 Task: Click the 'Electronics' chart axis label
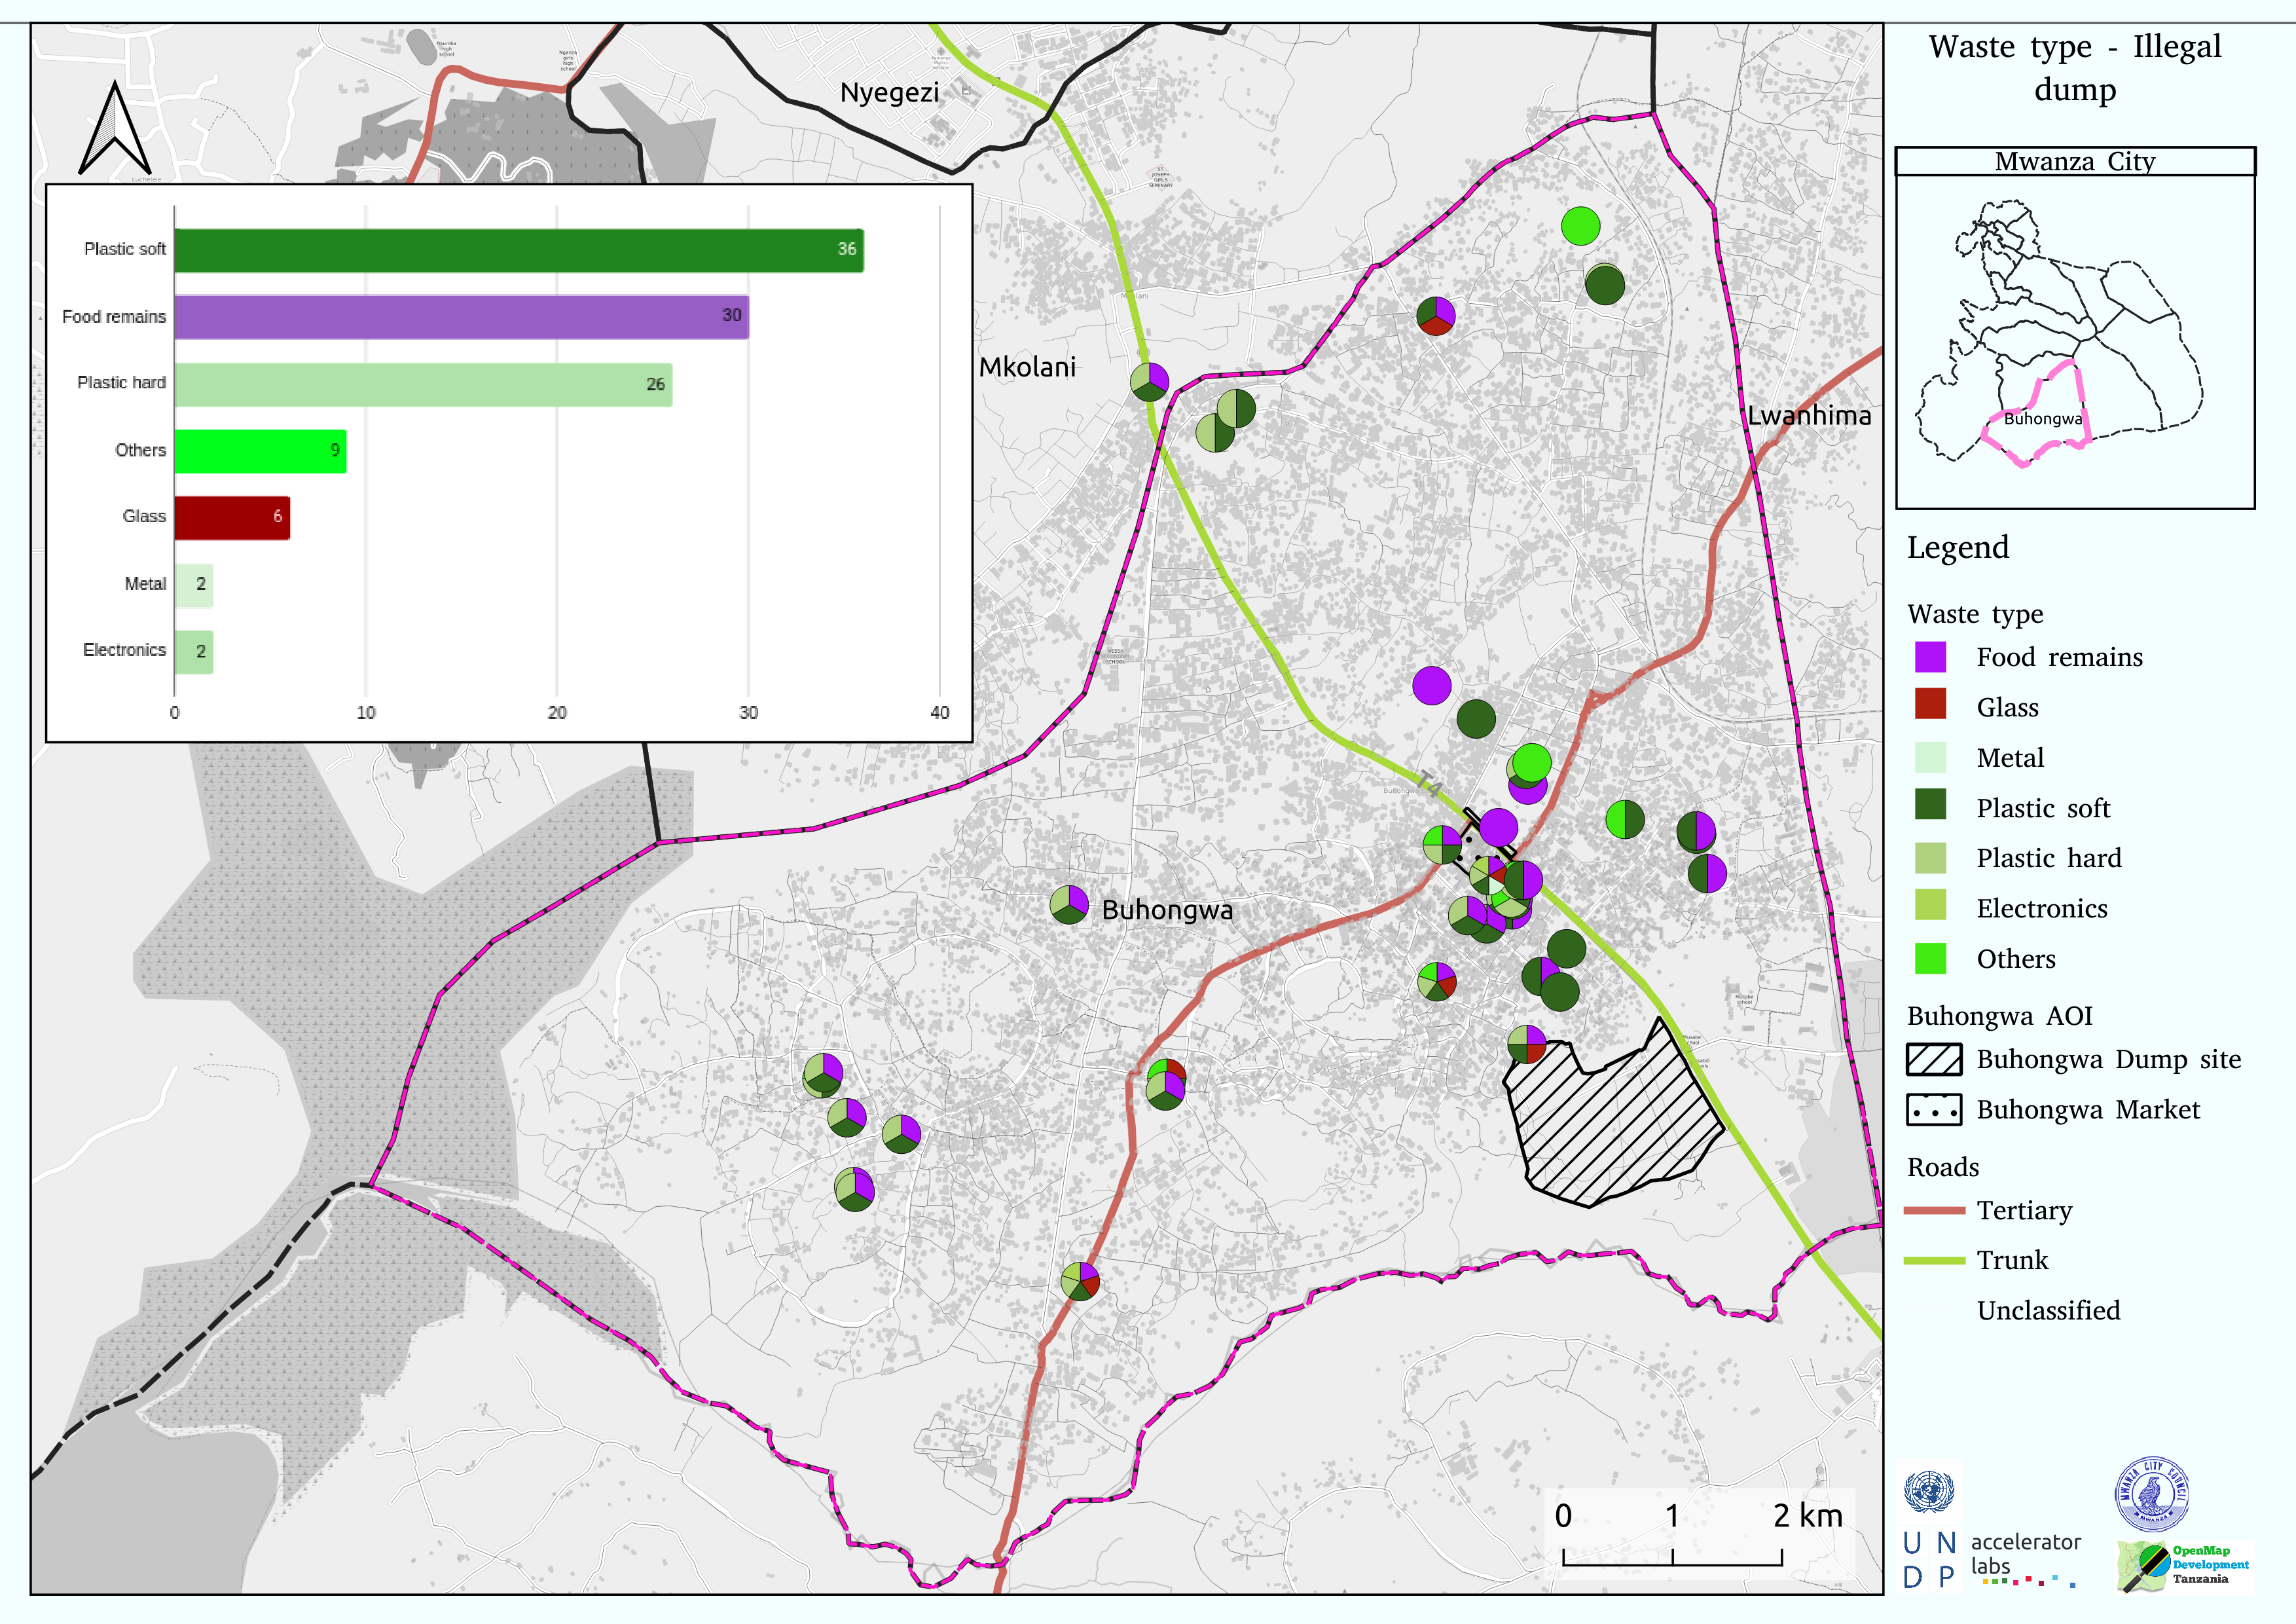coord(124,650)
